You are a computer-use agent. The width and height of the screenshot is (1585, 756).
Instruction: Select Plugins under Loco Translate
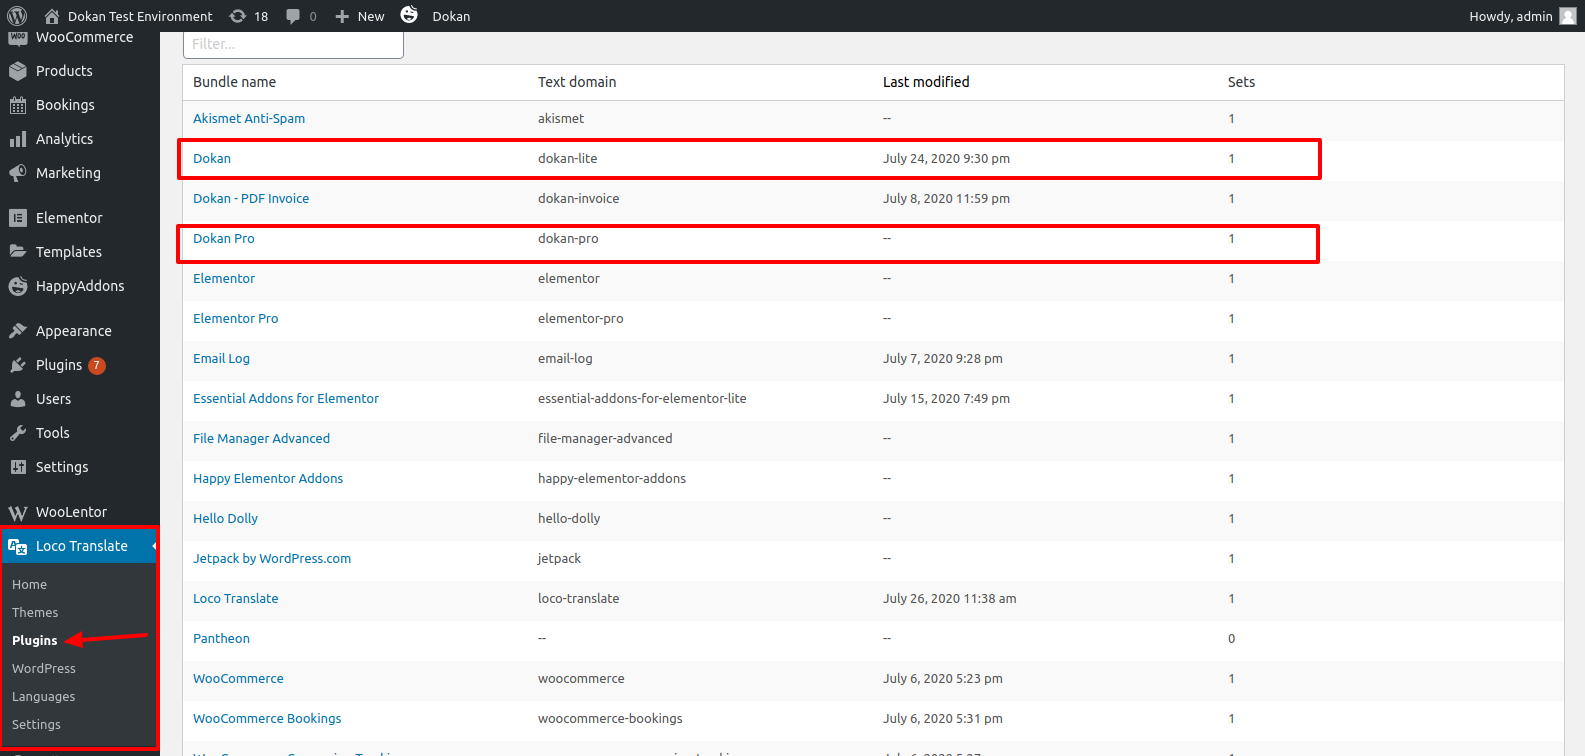click(35, 641)
